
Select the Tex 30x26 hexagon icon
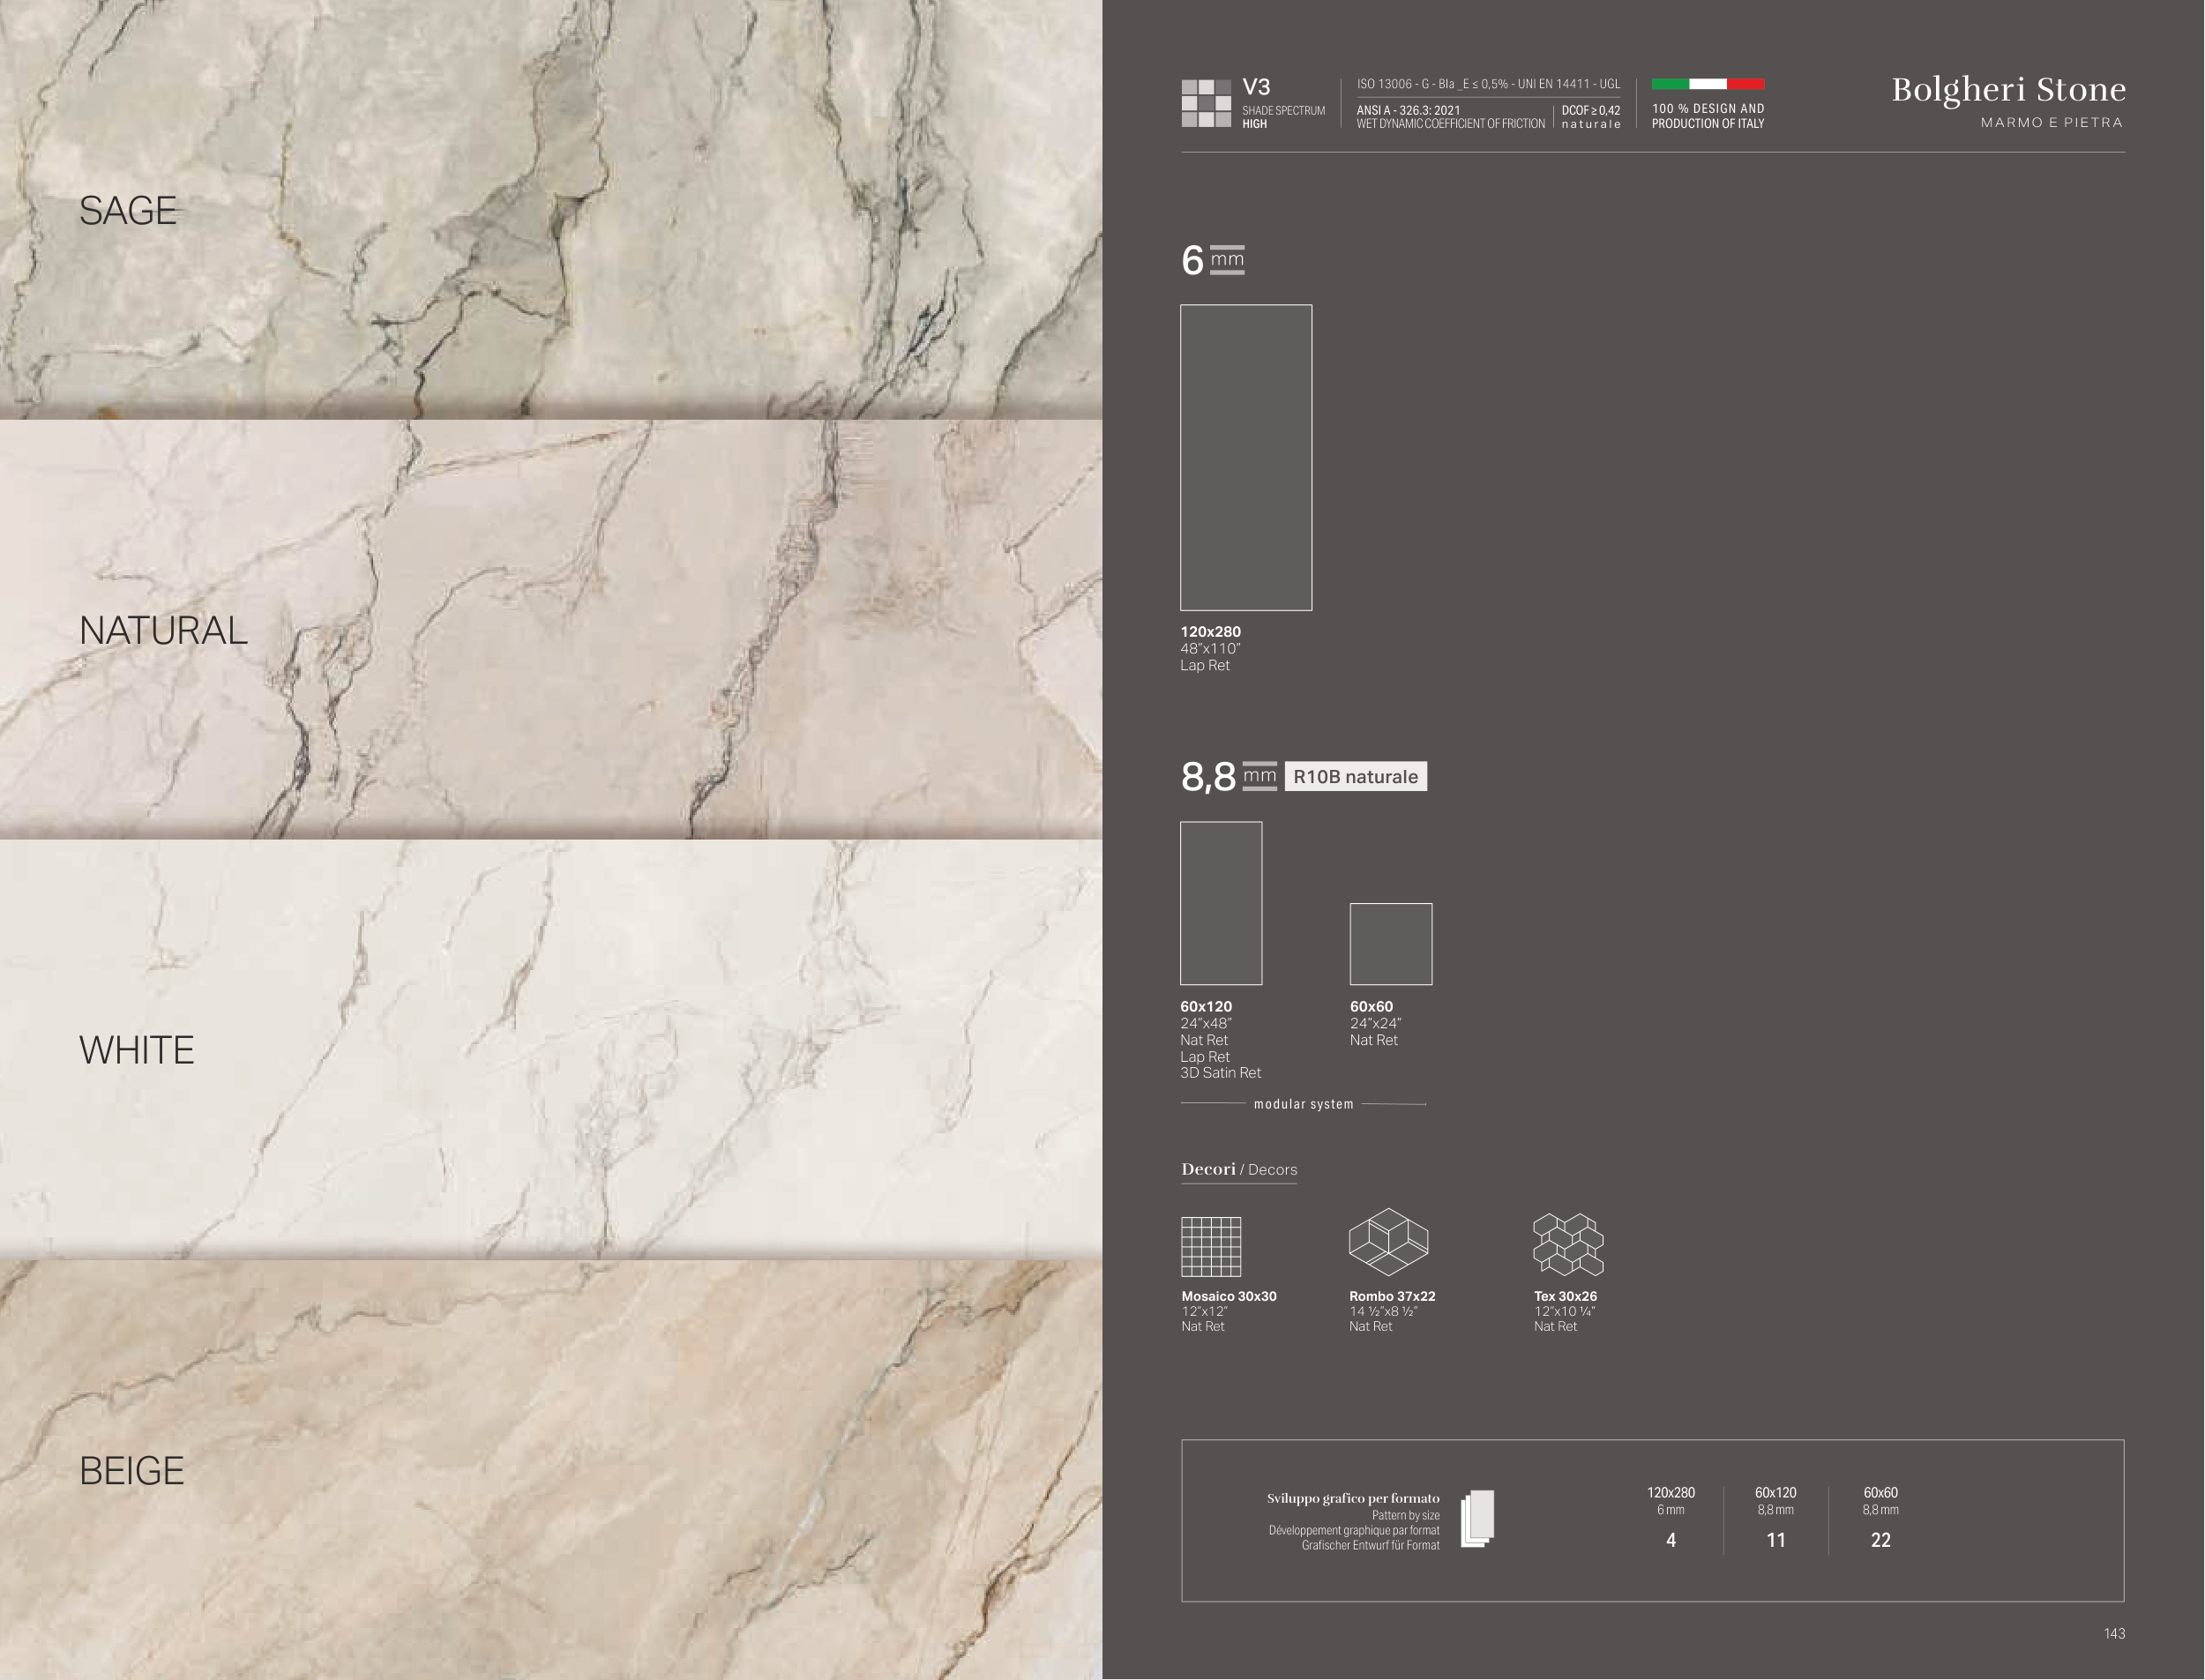coord(1568,1244)
